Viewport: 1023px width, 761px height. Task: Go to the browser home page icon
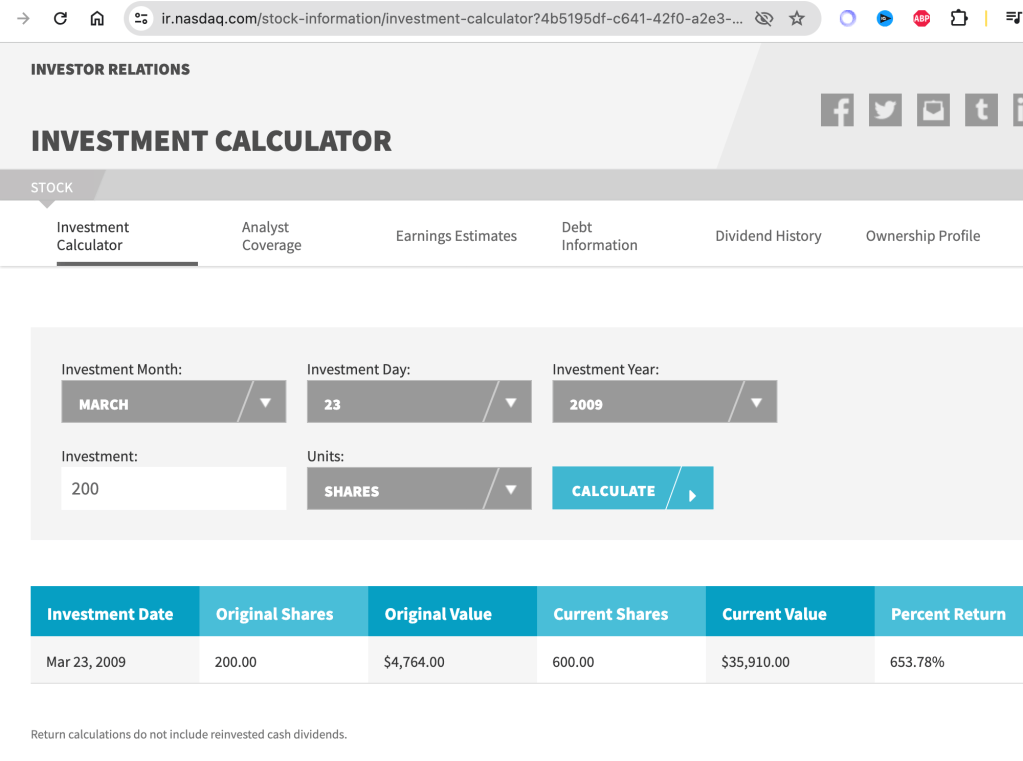[97, 18]
